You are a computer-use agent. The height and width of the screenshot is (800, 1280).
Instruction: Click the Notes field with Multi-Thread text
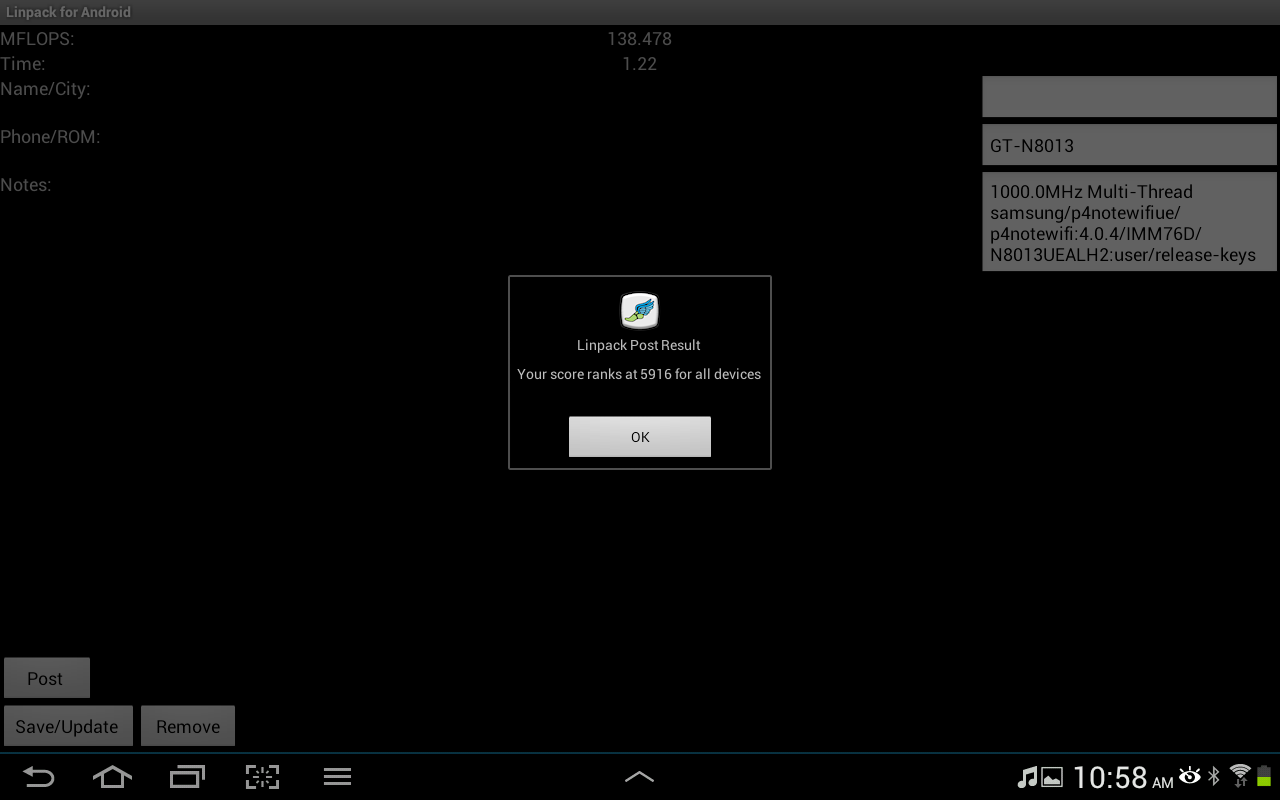pyautogui.click(x=1129, y=222)
